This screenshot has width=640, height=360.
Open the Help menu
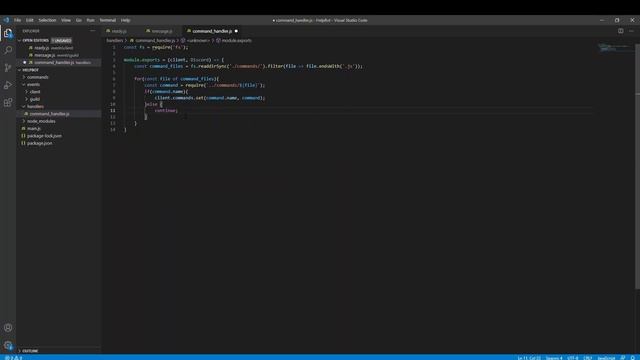(125, 20)
